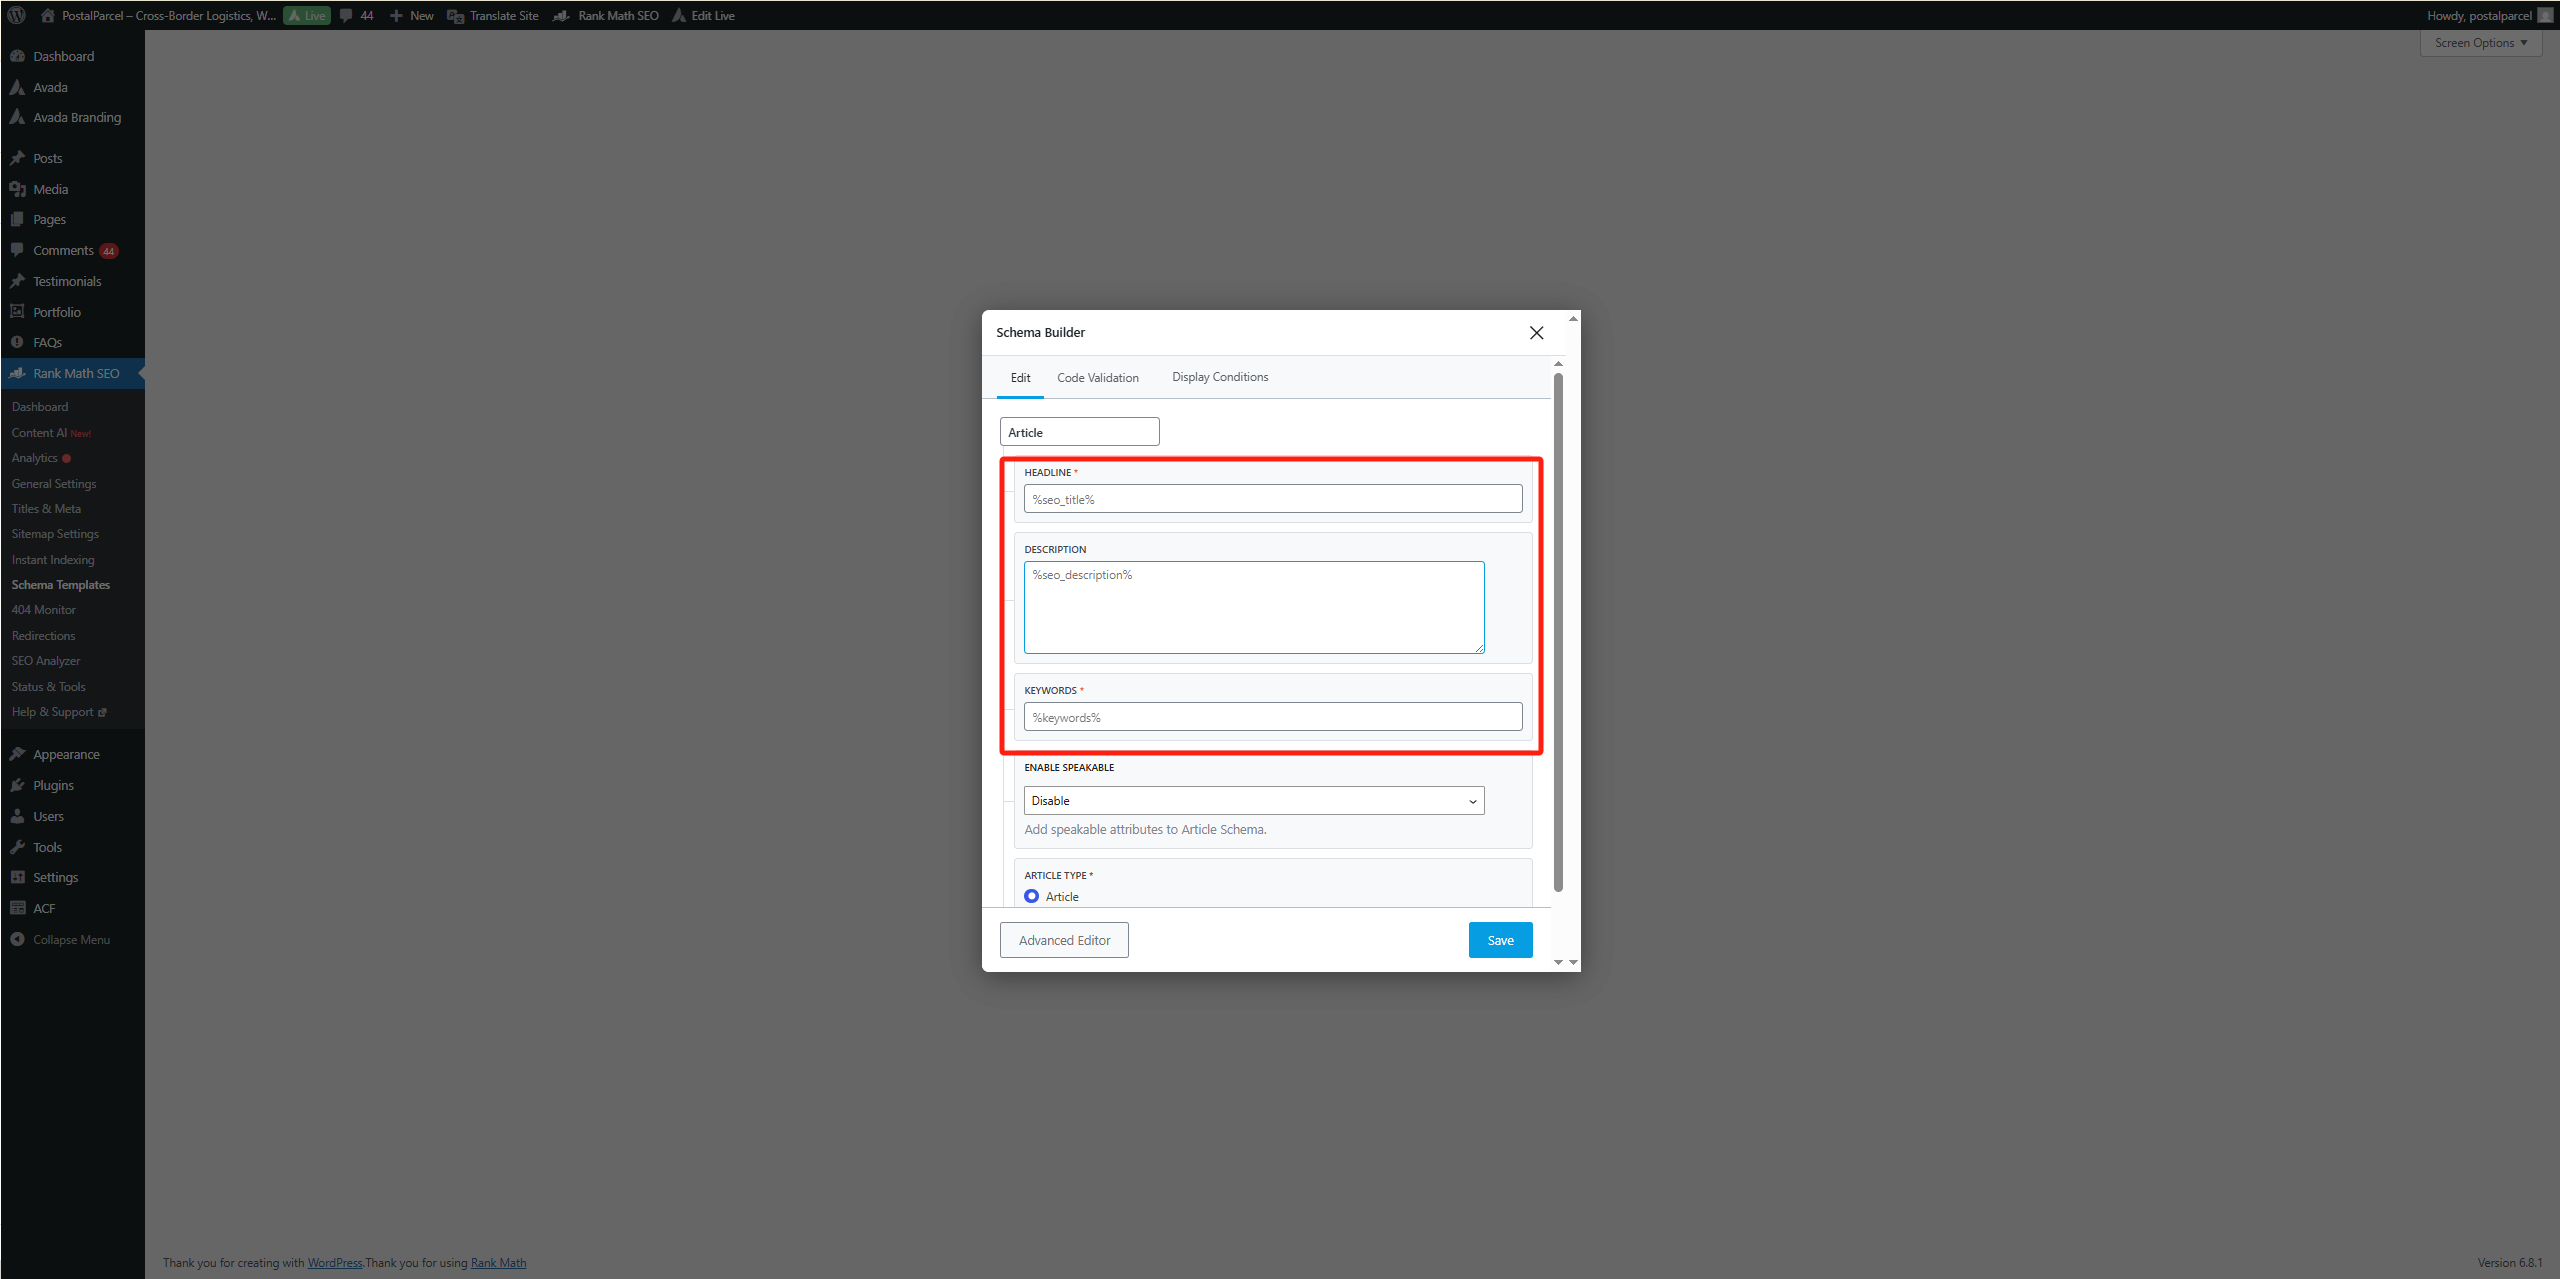Open the Display Conditions tab

[x=1219, y=376]
